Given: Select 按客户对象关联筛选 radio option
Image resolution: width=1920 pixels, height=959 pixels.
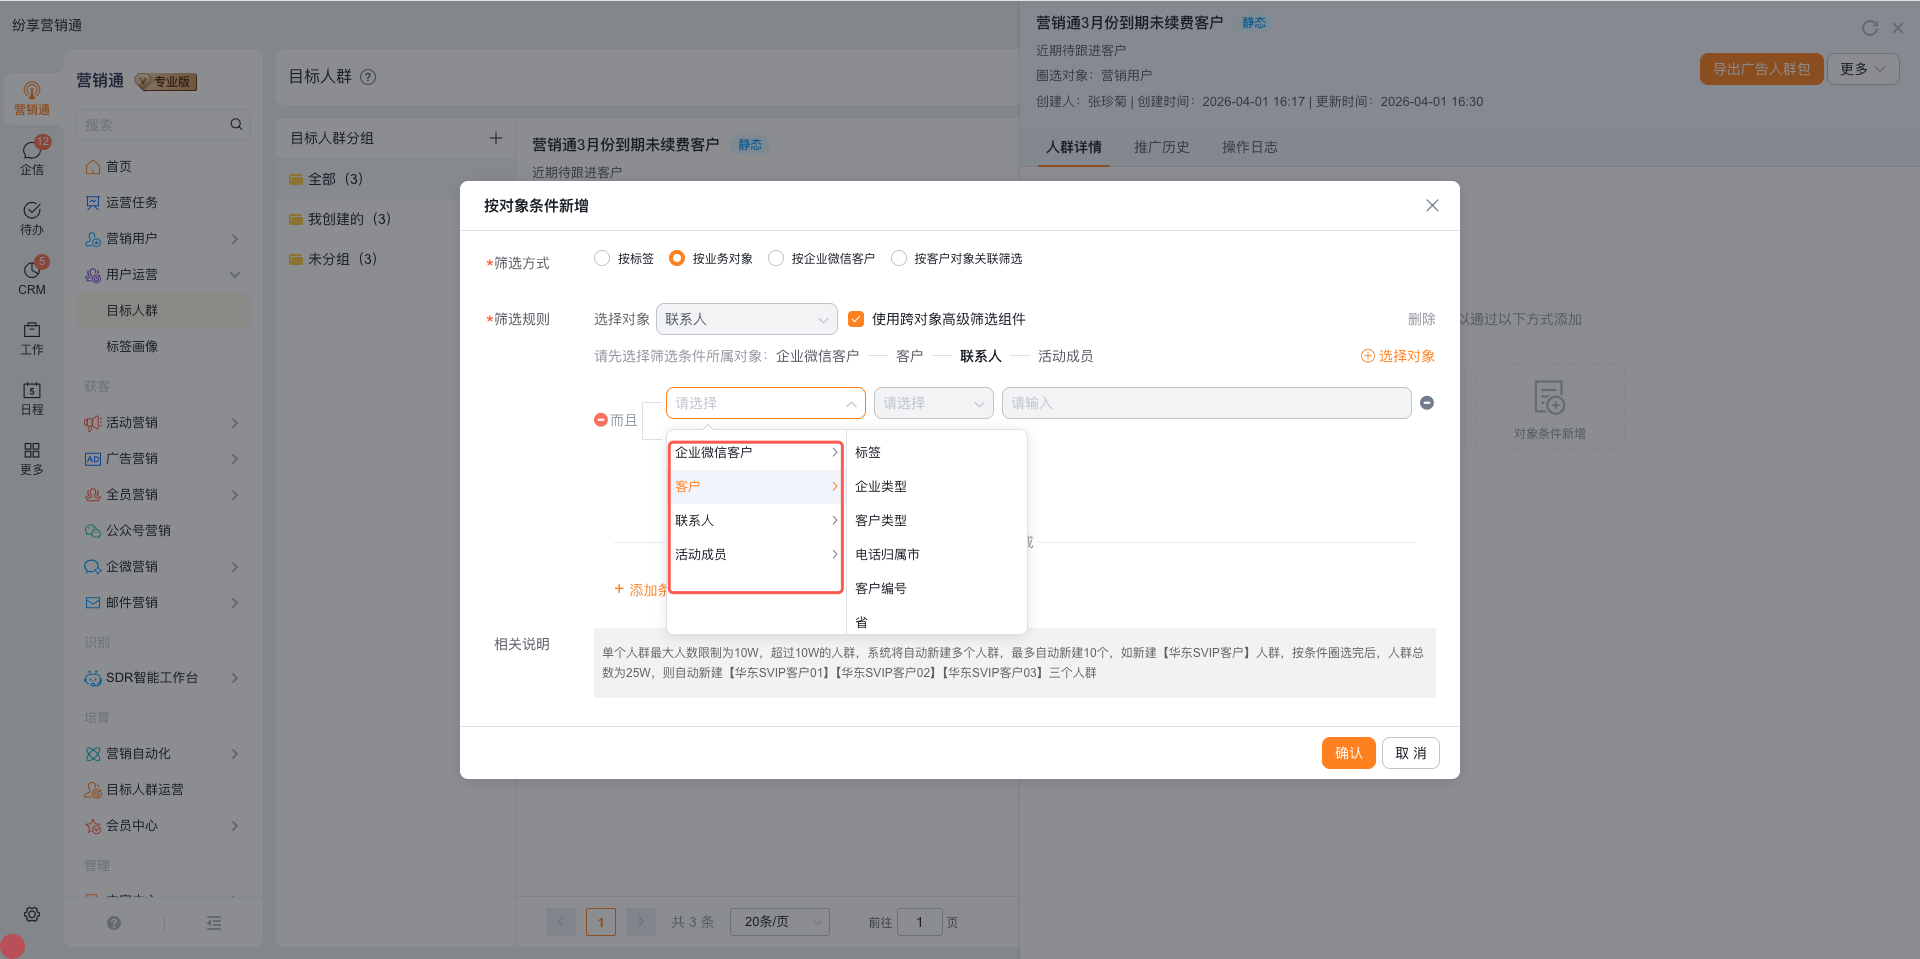Looking at the screenshot, I should pos(899,258).
